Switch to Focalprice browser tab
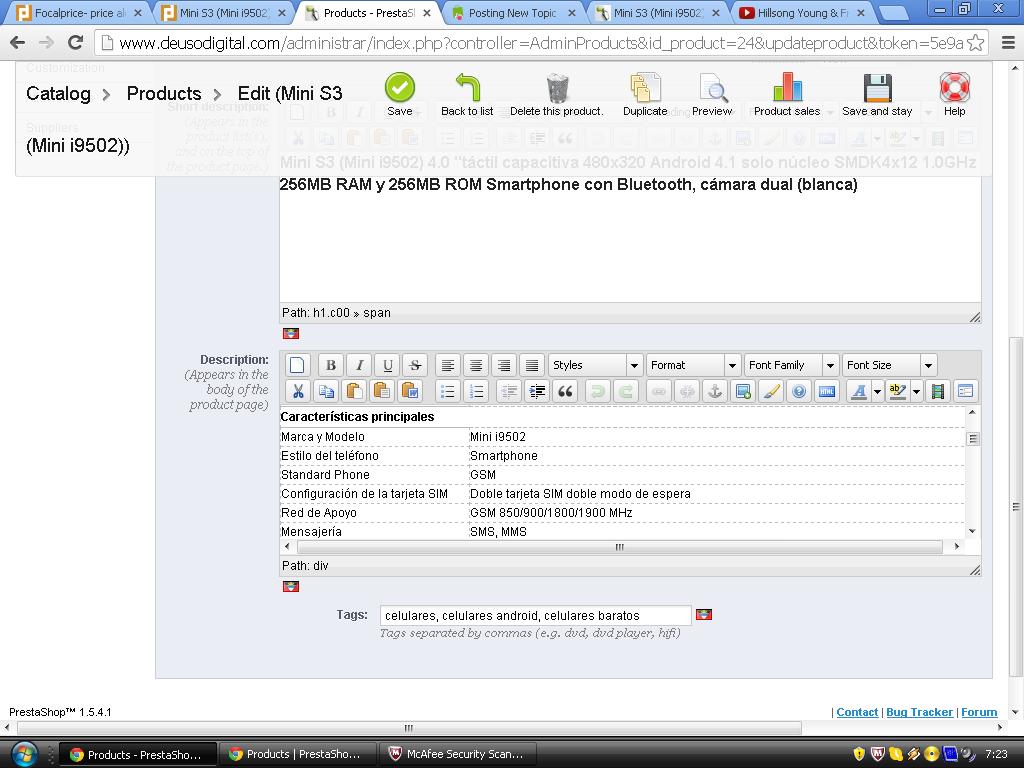This screenshot has width=1024, height=768. [78, 13]
